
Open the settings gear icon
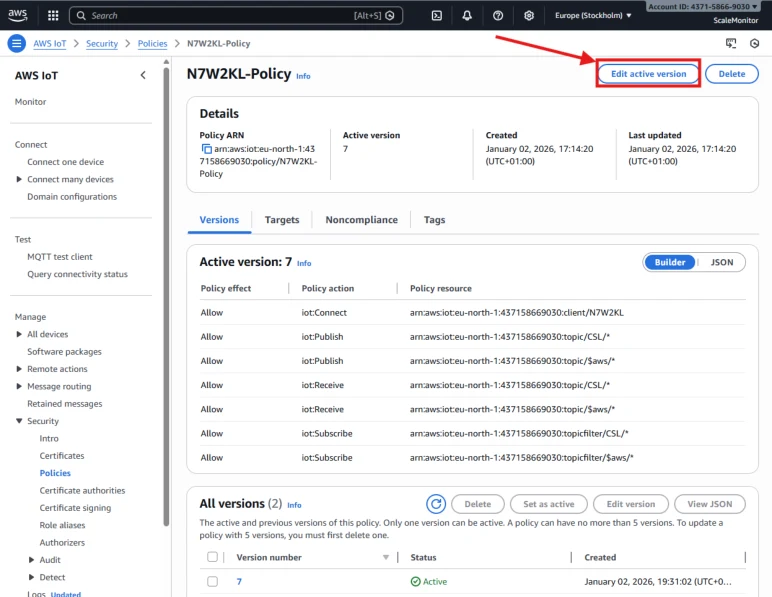point(529,15)
